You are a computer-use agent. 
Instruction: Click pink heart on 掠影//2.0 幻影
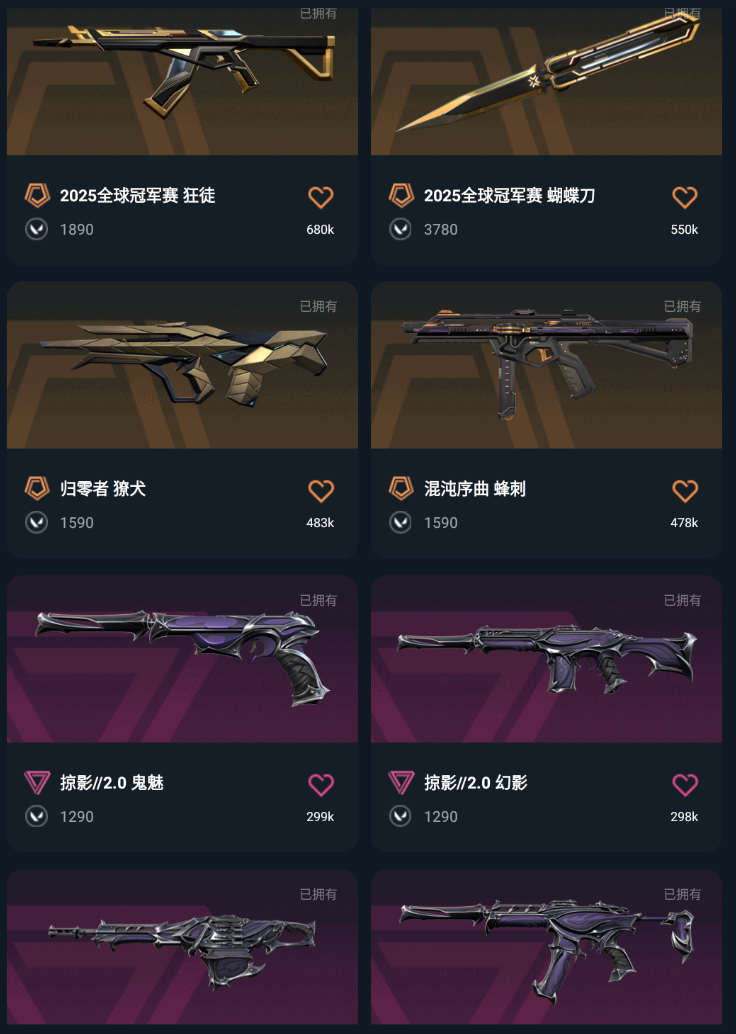click(x=685, y=784)
